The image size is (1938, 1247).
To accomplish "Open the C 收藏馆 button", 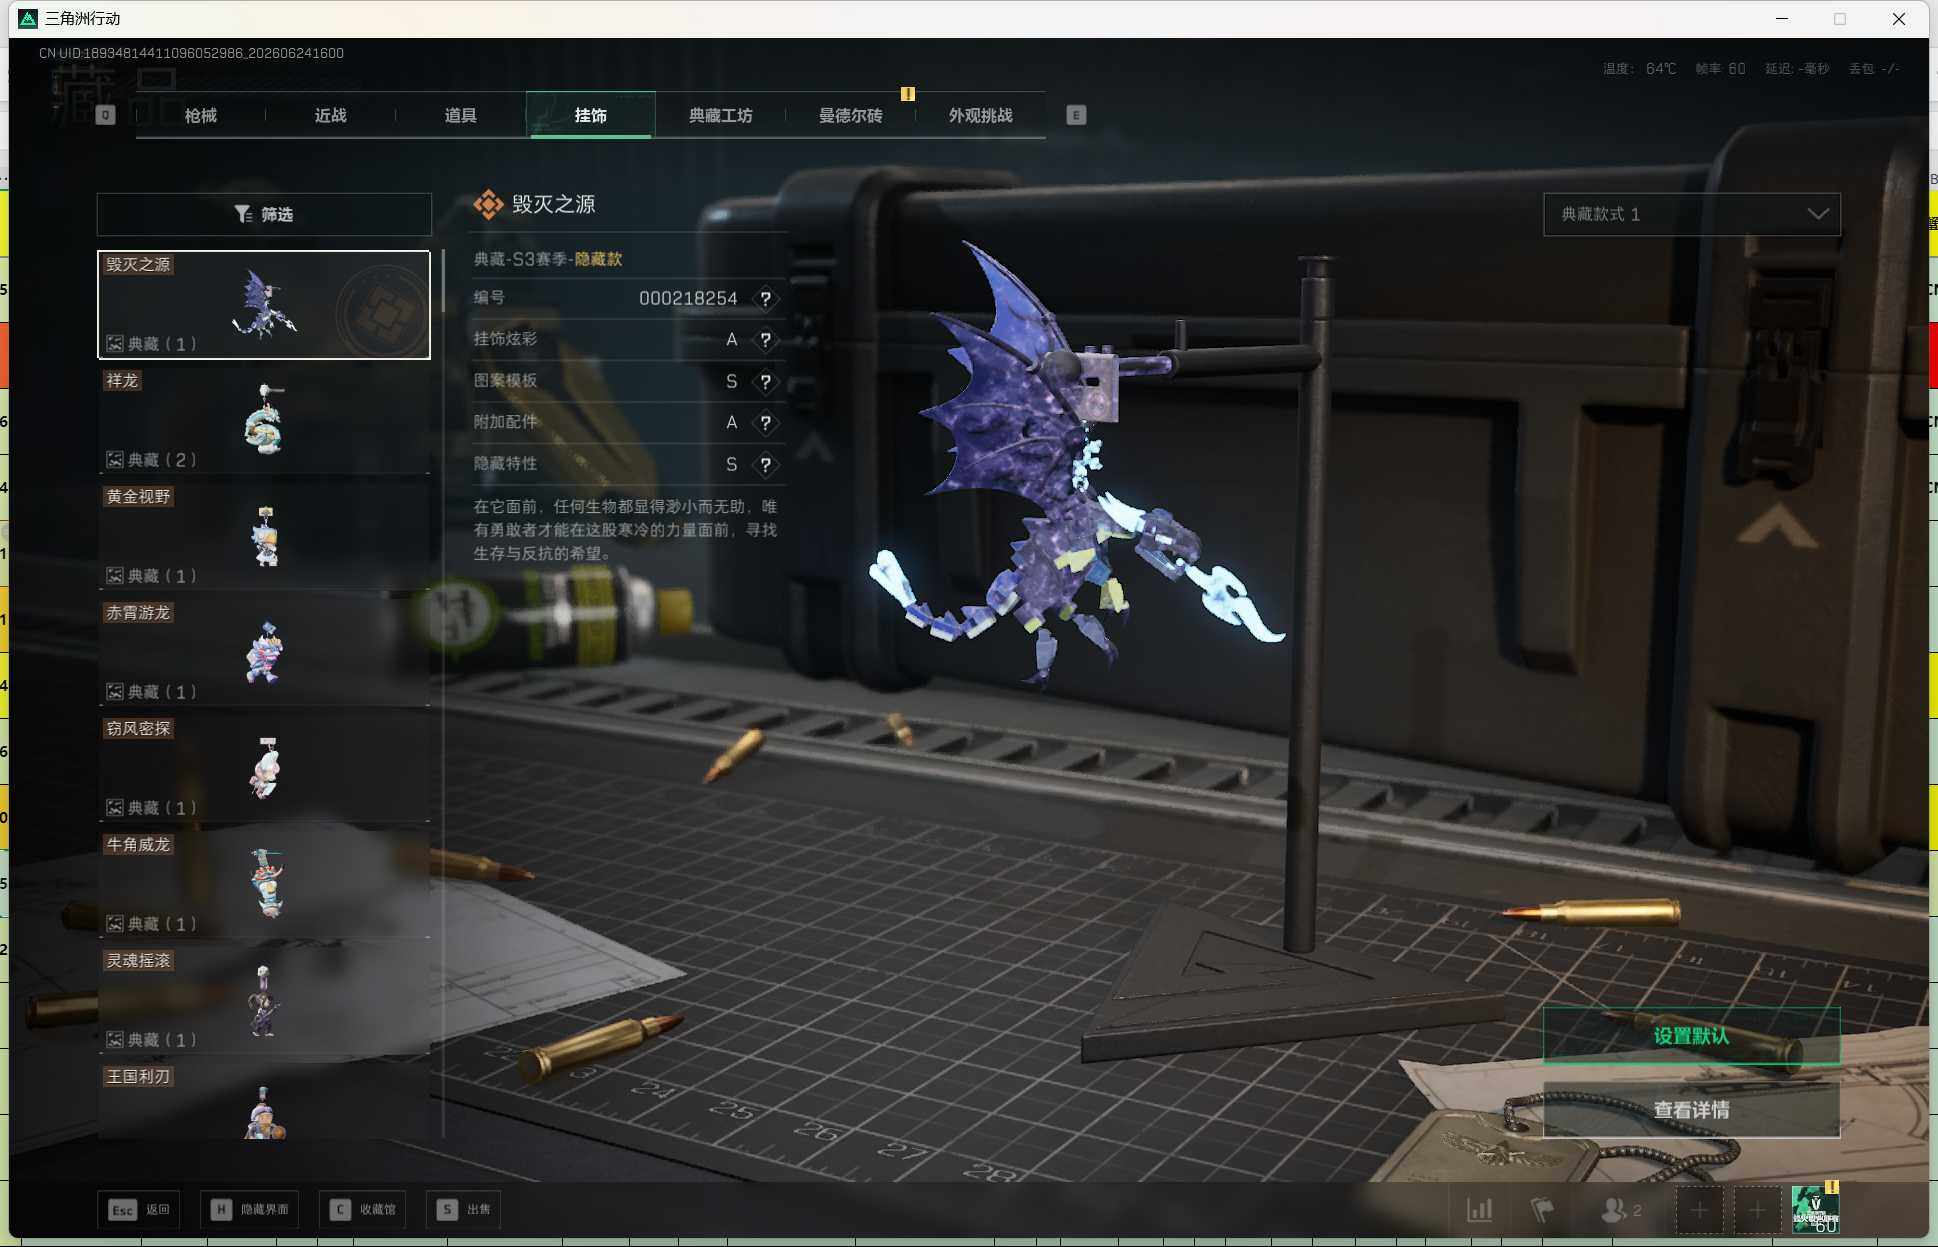I will click(x=363, y=1210).
